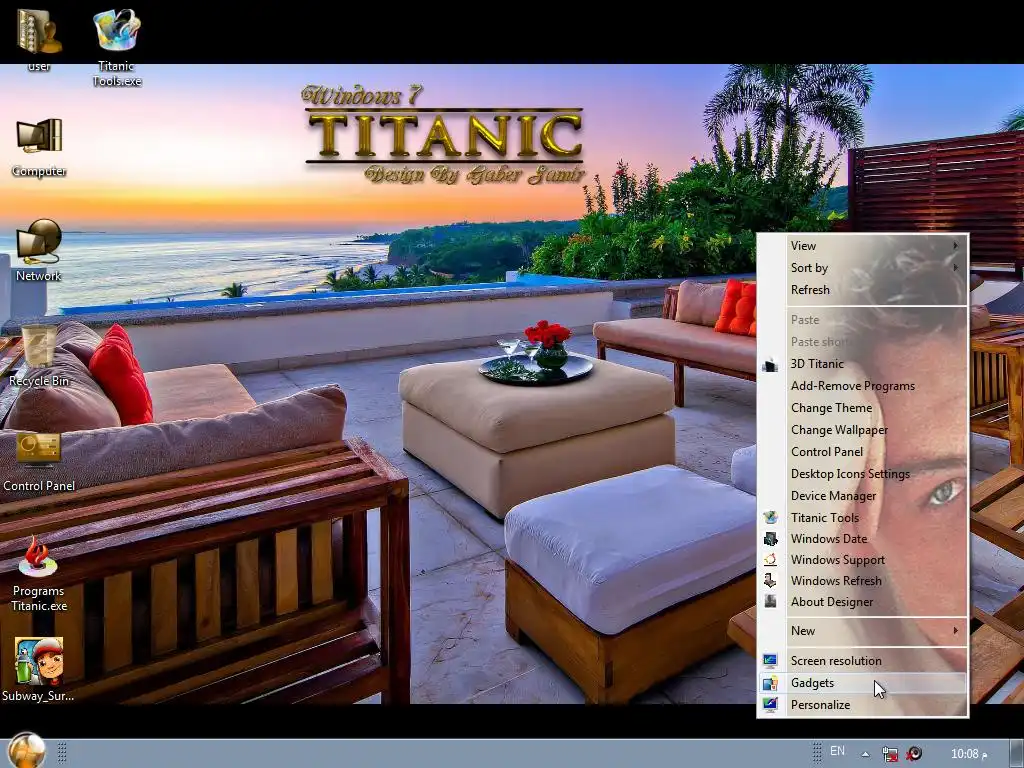
Task: Show hidden tray icons arrow
Action: [865, 754]
